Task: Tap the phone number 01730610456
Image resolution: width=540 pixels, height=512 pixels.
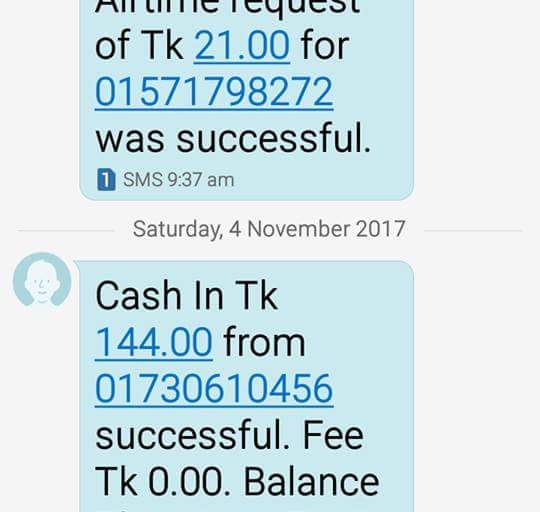Action: [214, 389]
